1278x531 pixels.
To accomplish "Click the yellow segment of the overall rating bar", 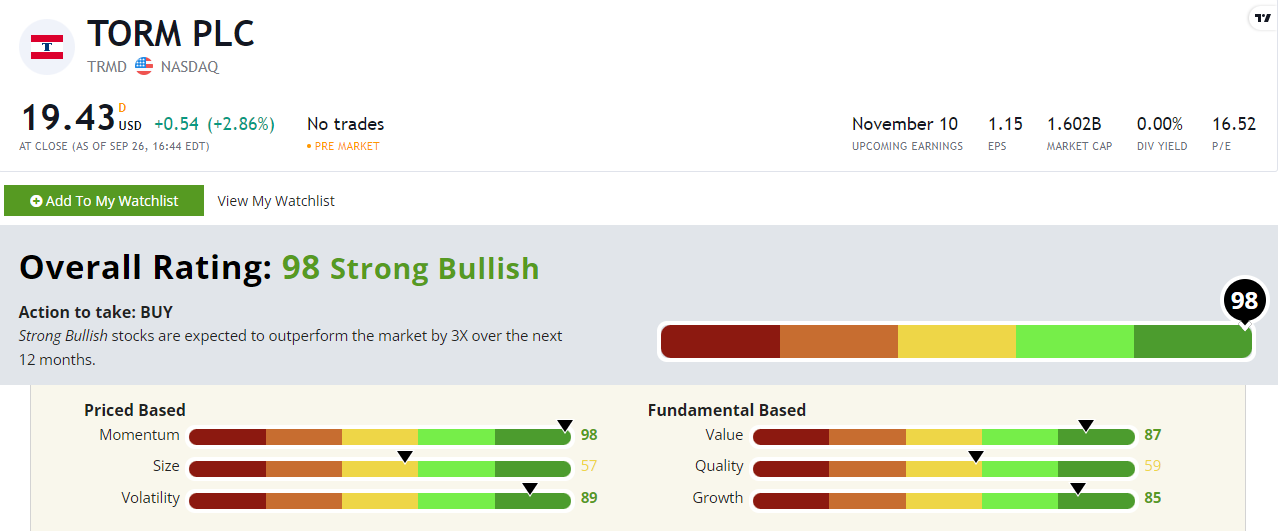I will 957,341.
